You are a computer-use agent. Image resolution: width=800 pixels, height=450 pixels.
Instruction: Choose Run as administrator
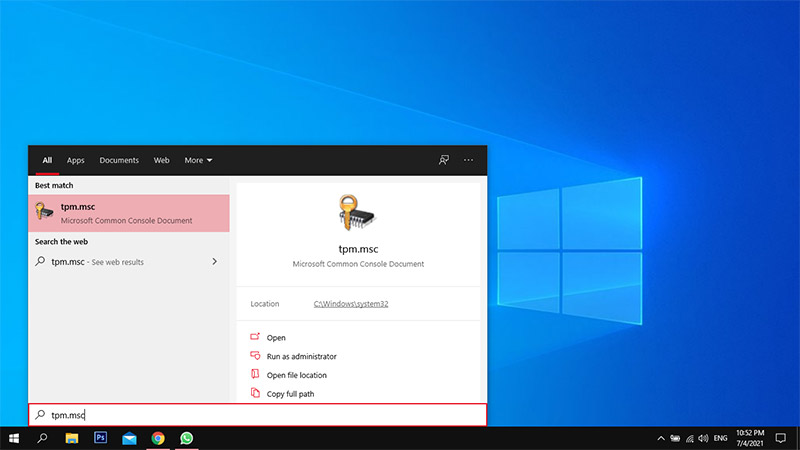pyautogui.click(x=302, y=357)
